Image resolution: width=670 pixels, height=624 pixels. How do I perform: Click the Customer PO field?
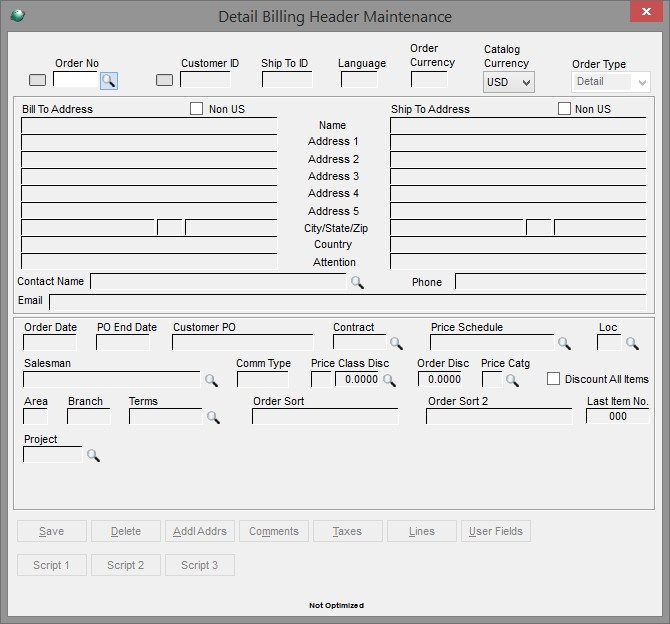click(x=242, y=342)
